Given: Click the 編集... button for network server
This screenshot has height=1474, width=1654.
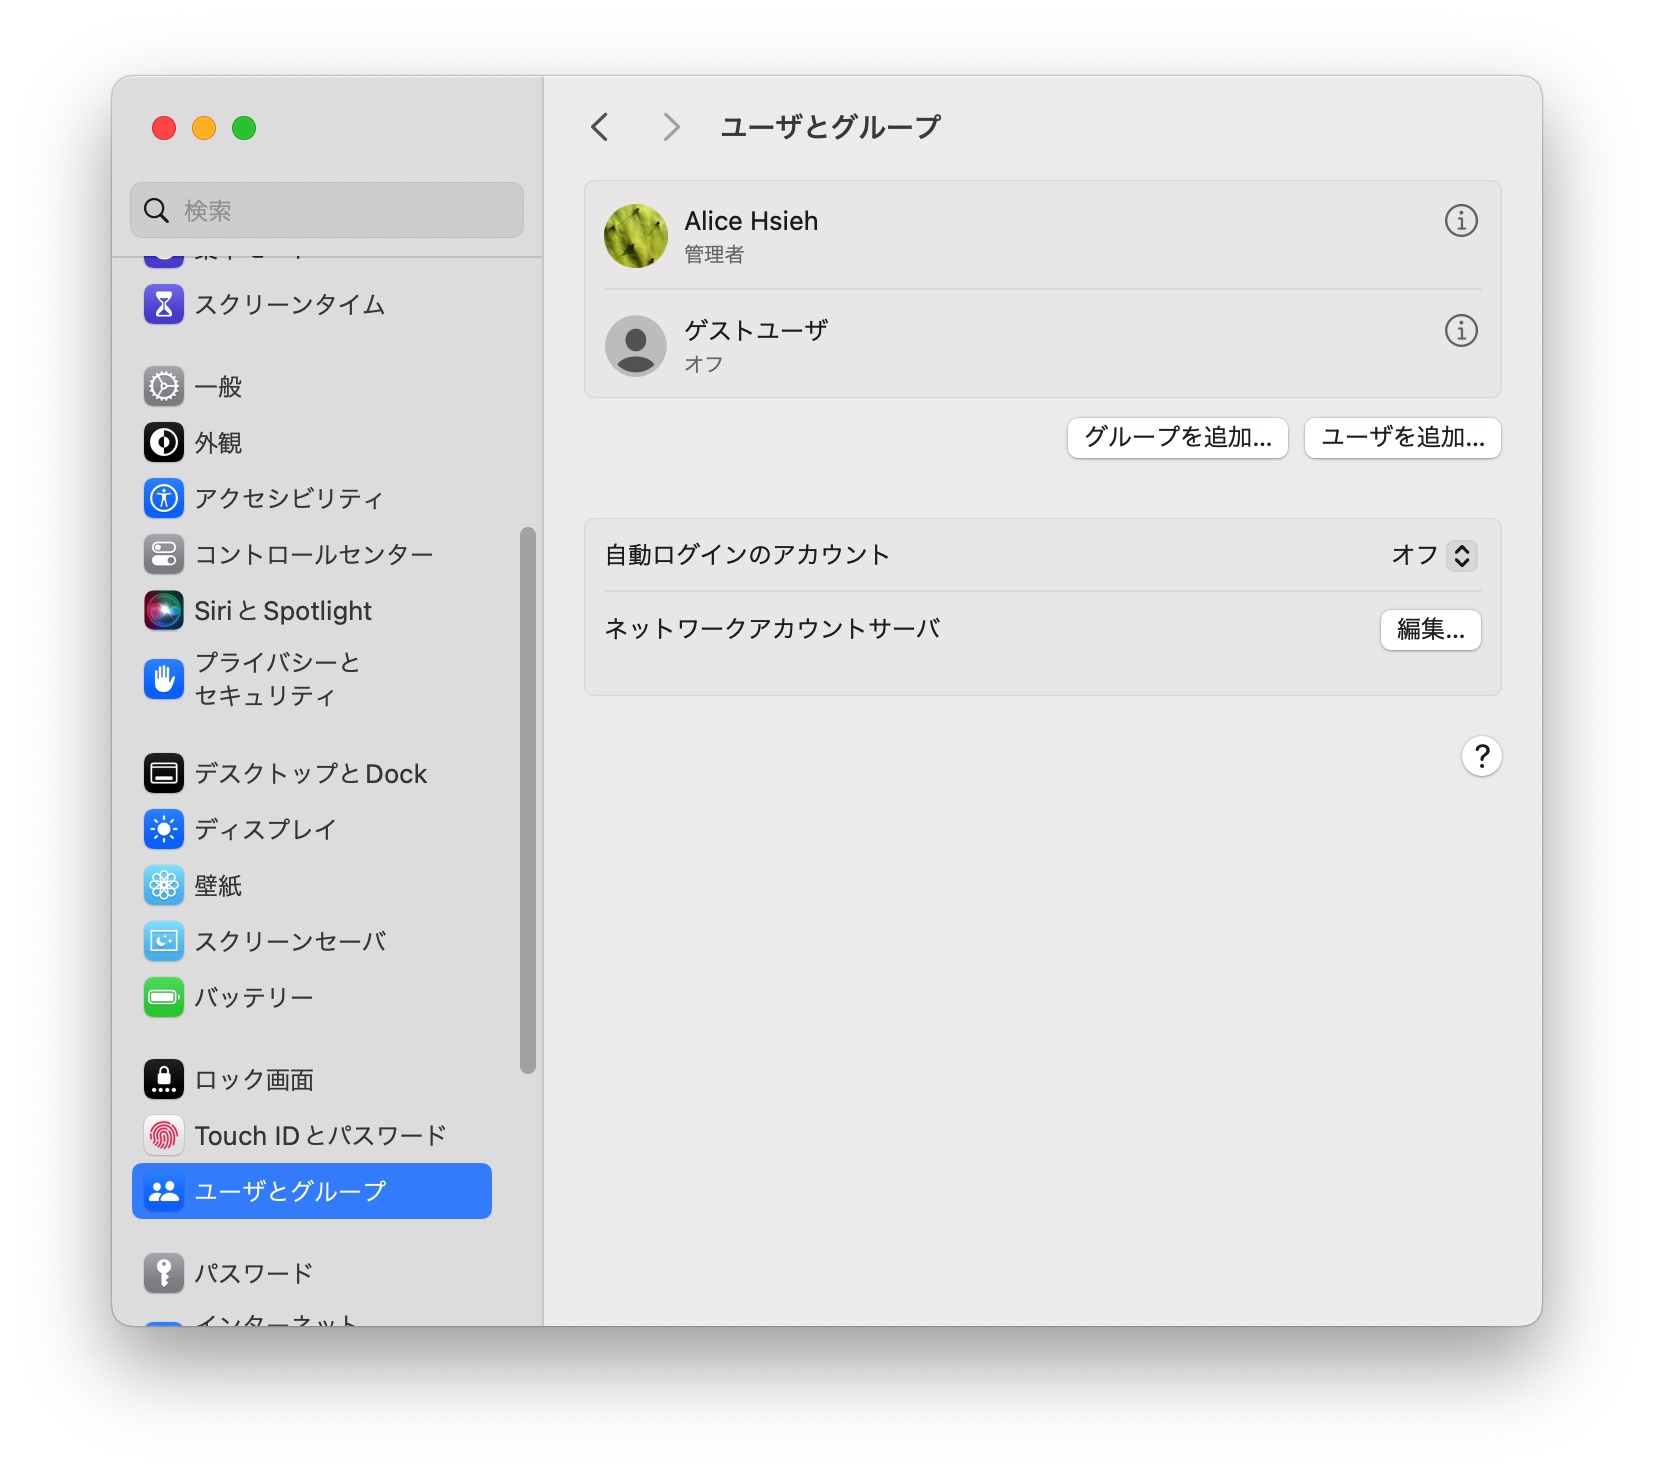Looking at the screenshot, I should 1431,630.
